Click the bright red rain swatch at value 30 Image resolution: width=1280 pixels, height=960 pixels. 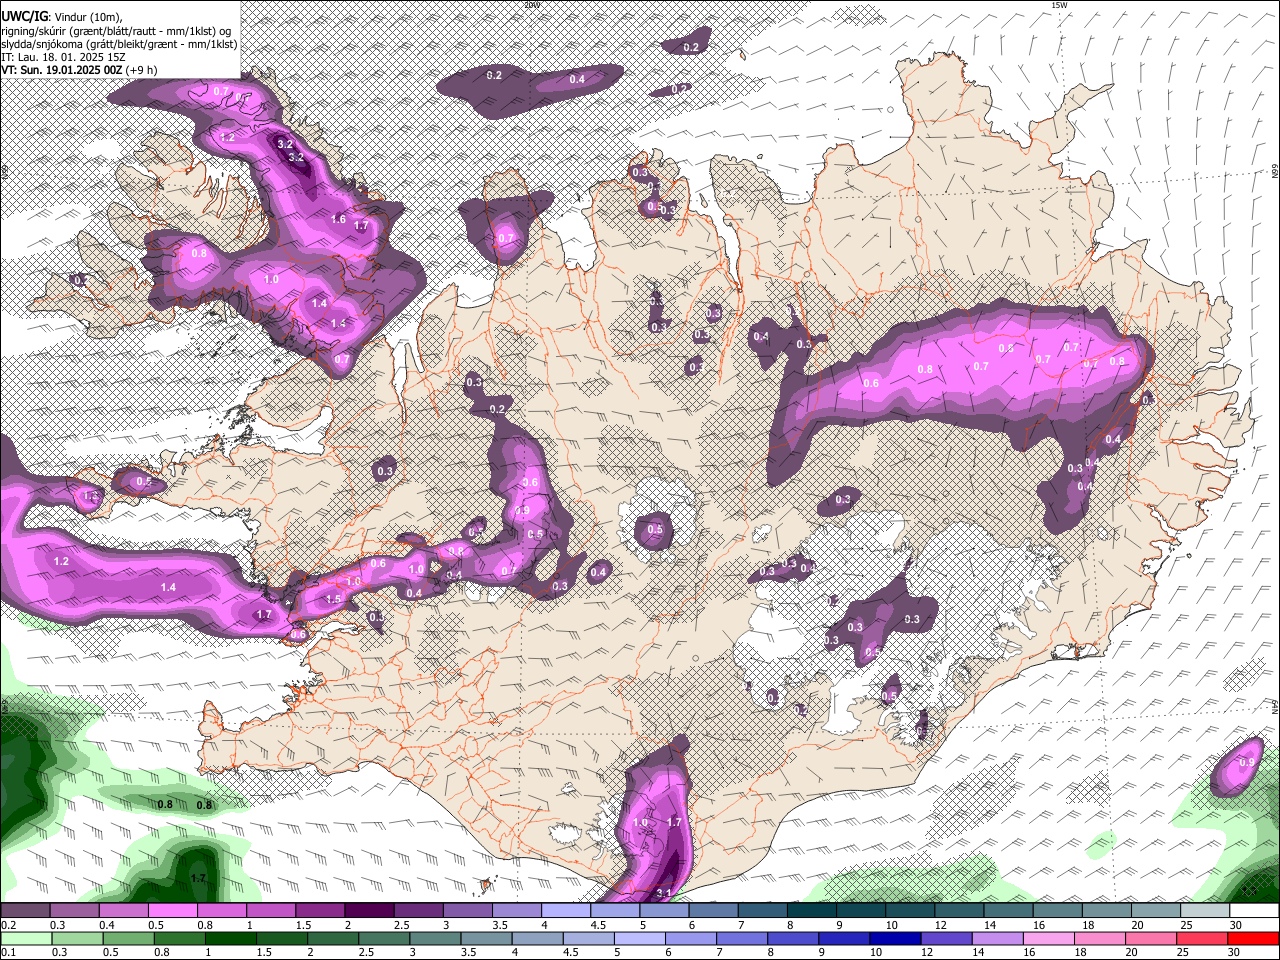pyautogui.click(x=1254, y=938)
